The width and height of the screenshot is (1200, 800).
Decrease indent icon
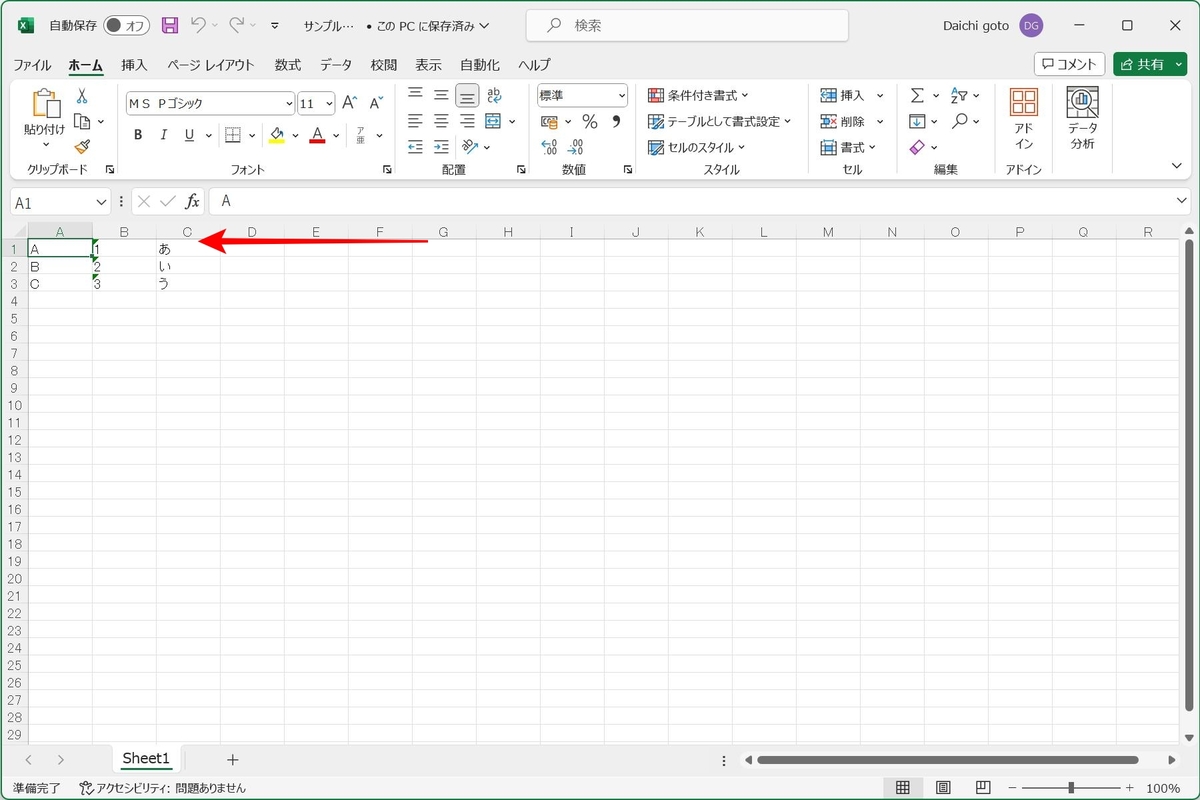(x=415, y=147)
